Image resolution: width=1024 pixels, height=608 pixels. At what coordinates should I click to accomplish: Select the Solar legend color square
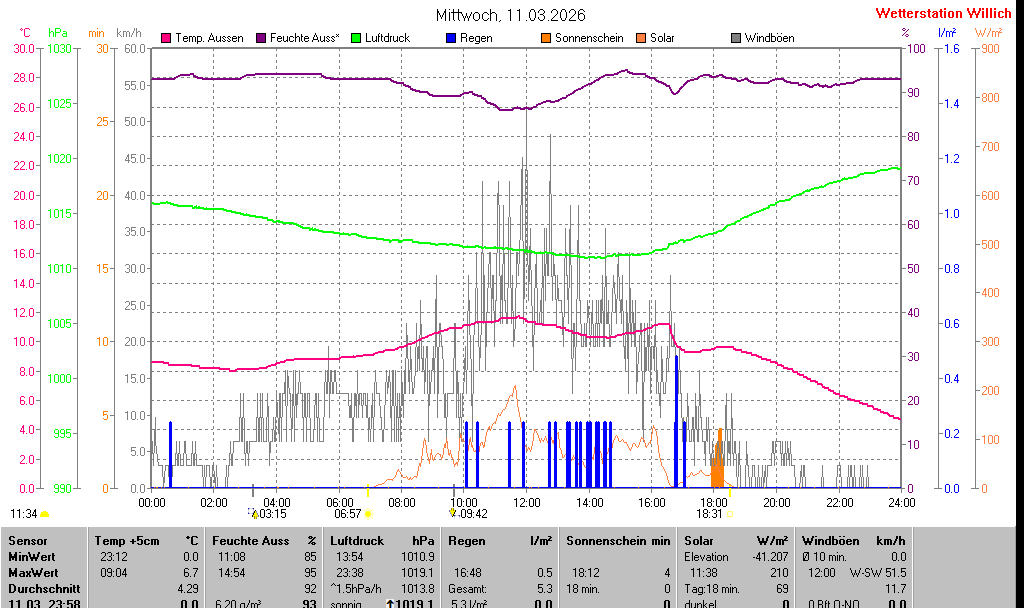(x=641, y=38)
